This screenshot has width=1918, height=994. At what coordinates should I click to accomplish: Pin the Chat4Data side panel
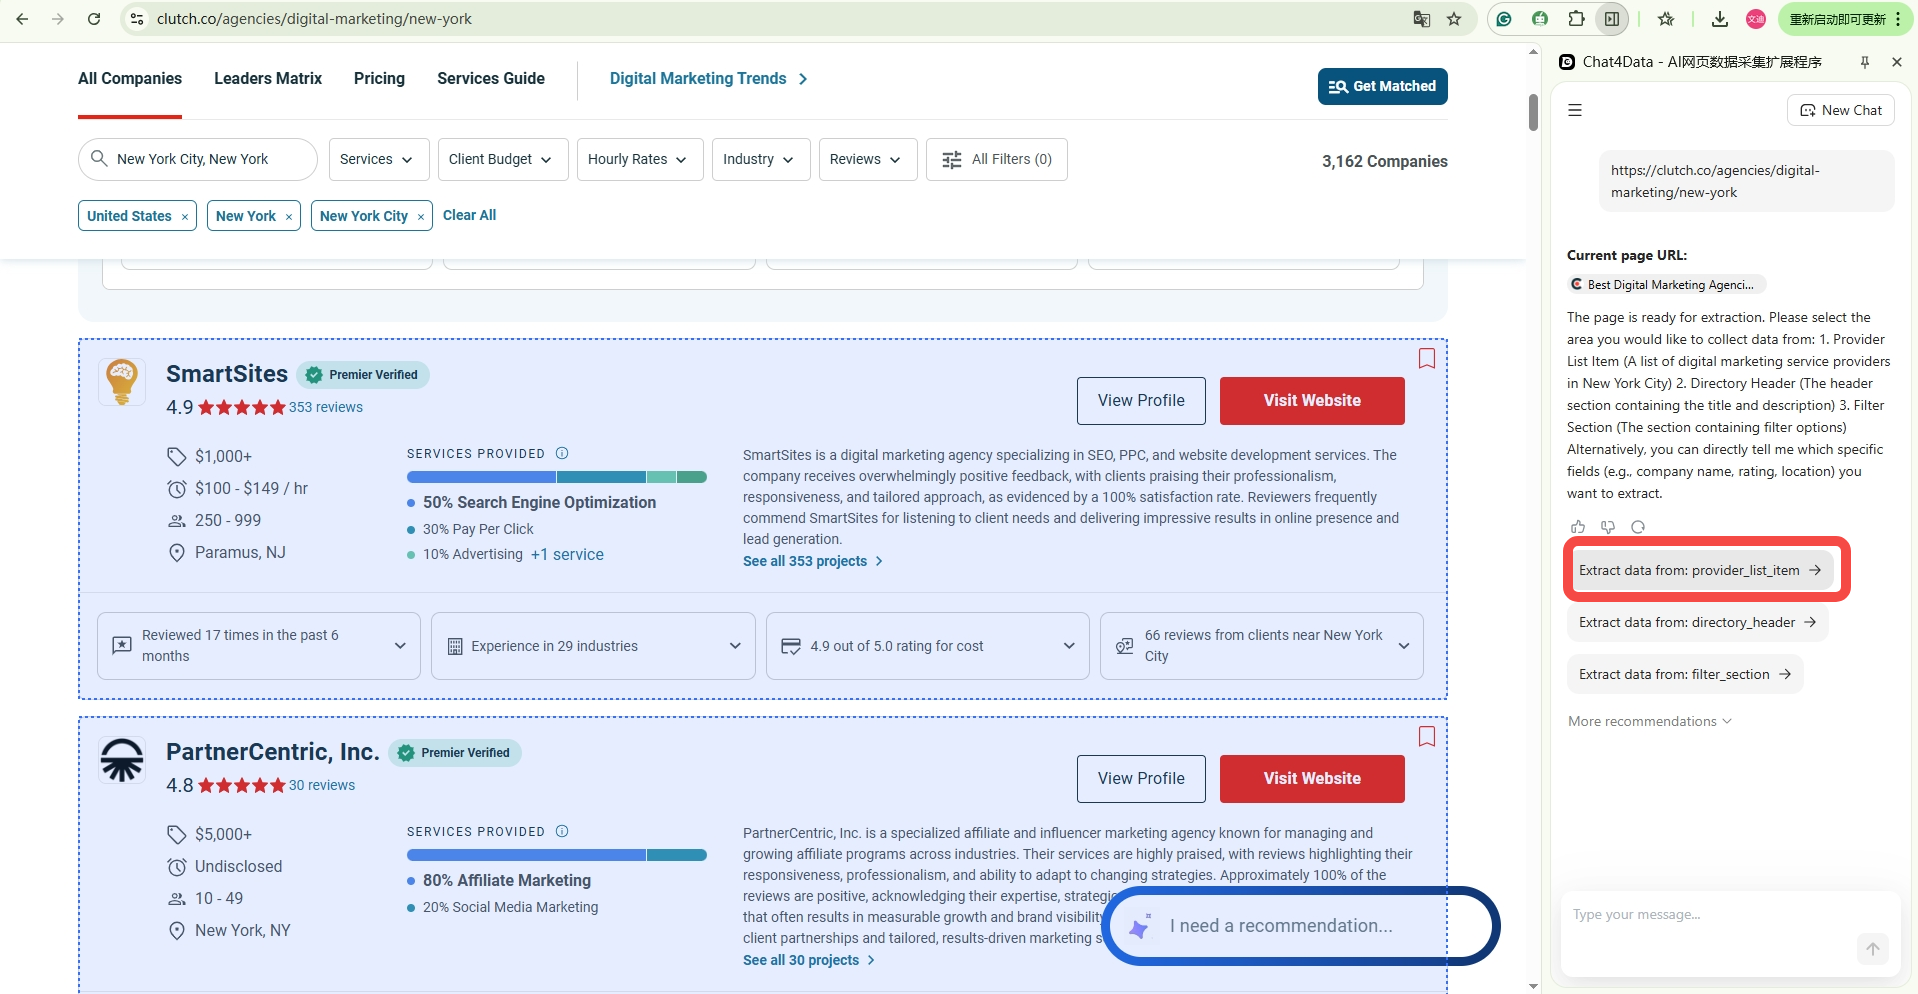(1865, 62)
